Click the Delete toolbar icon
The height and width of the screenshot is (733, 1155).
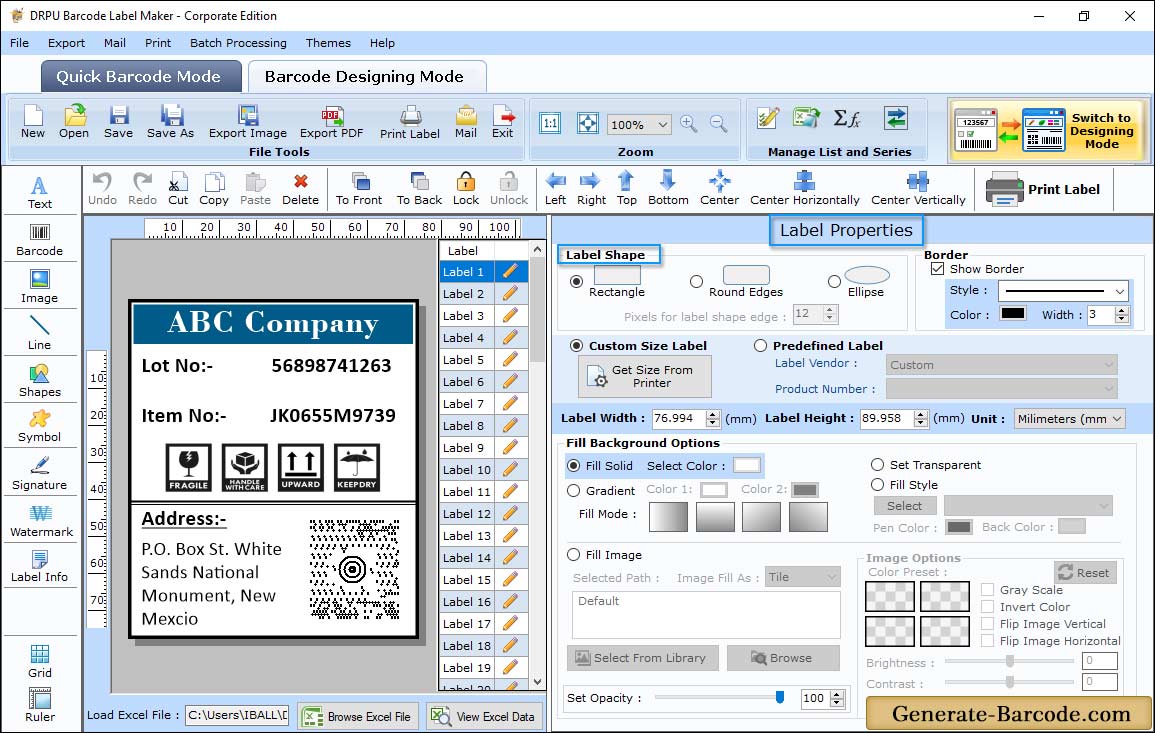tap(301, 189)
